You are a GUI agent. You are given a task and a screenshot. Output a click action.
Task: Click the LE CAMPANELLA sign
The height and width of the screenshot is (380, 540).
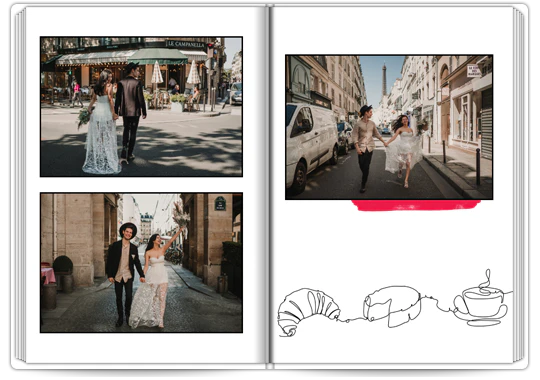[x=186, y=44]
